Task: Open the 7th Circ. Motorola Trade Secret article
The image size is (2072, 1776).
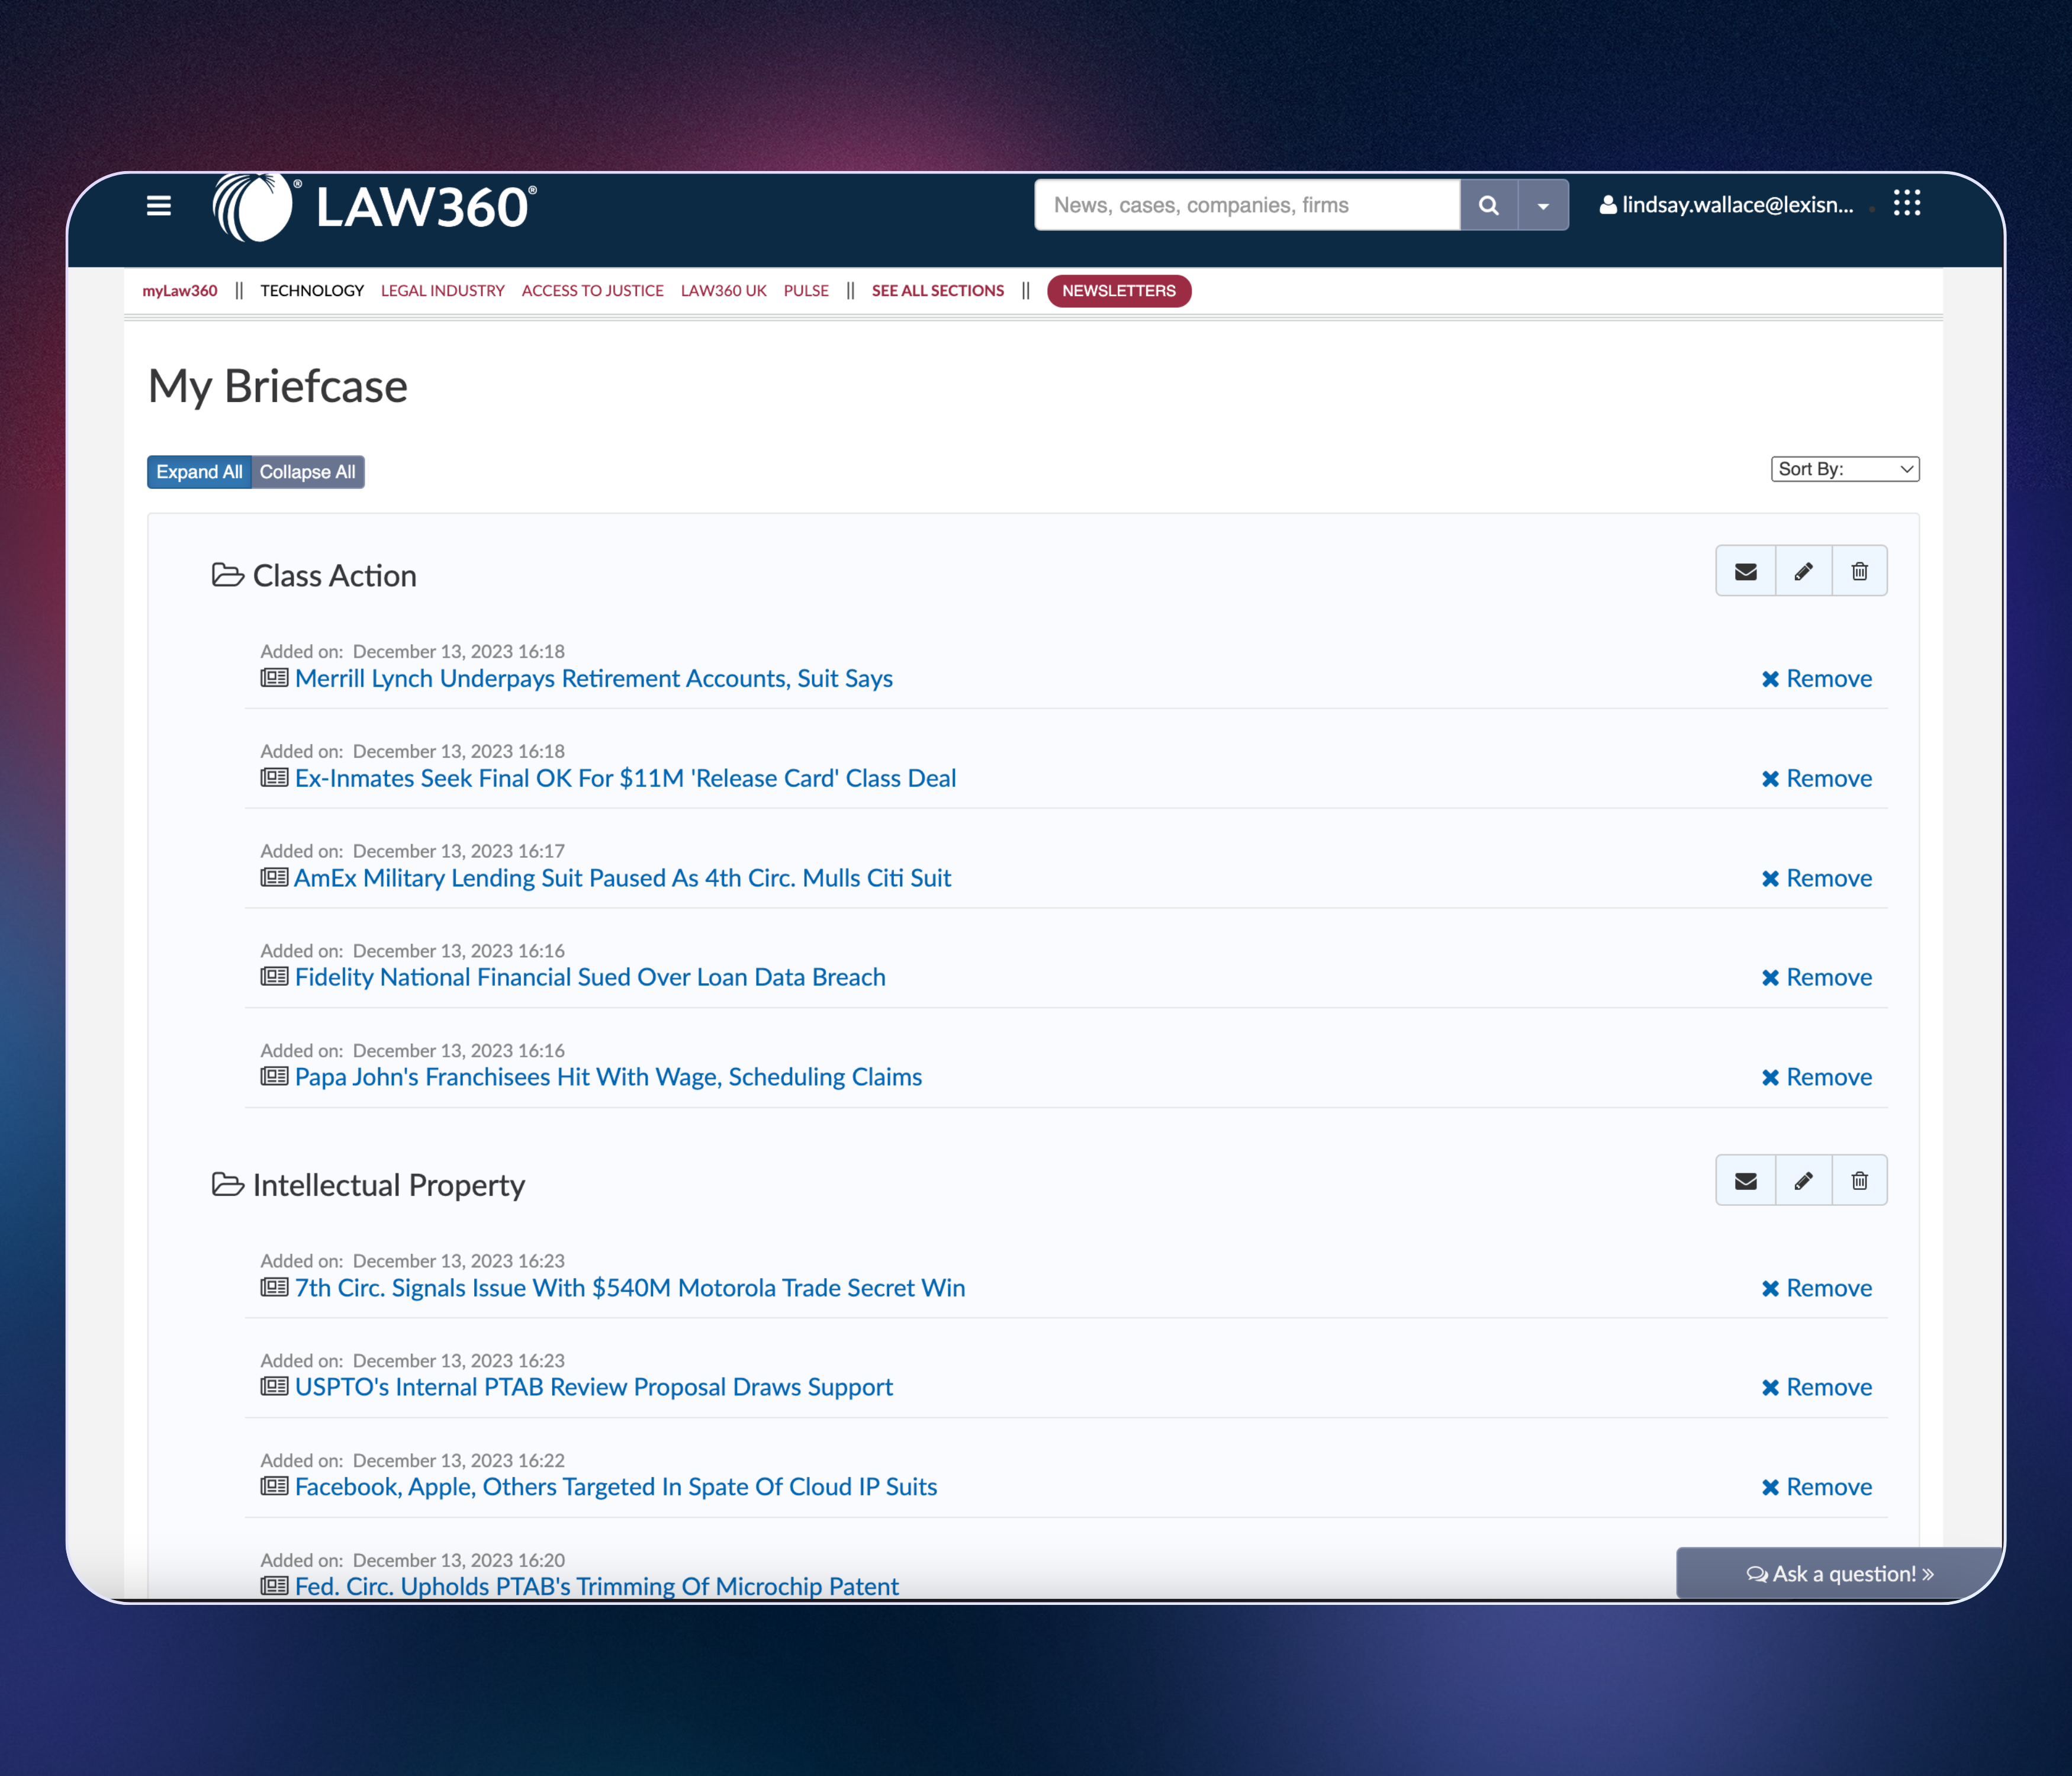Action: 630,1288
